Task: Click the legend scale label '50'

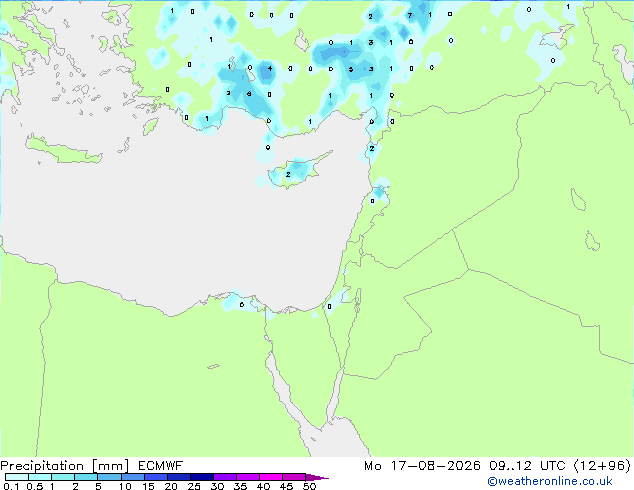Action: (309, 486)
